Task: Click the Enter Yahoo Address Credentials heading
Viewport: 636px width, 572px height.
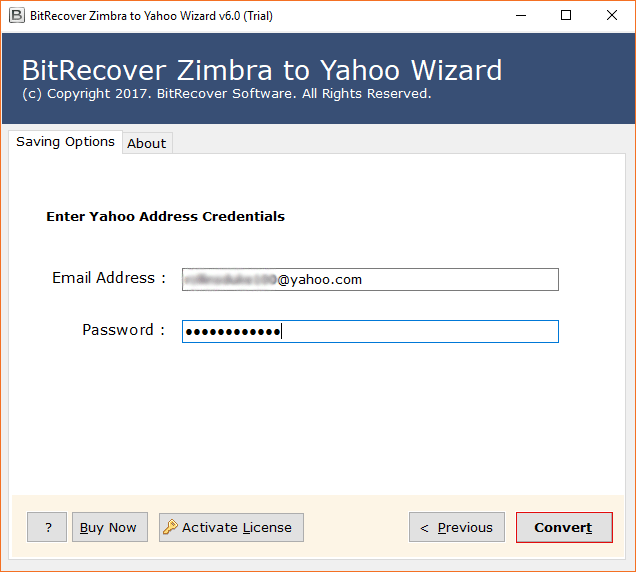Action: tap(165, 216)
